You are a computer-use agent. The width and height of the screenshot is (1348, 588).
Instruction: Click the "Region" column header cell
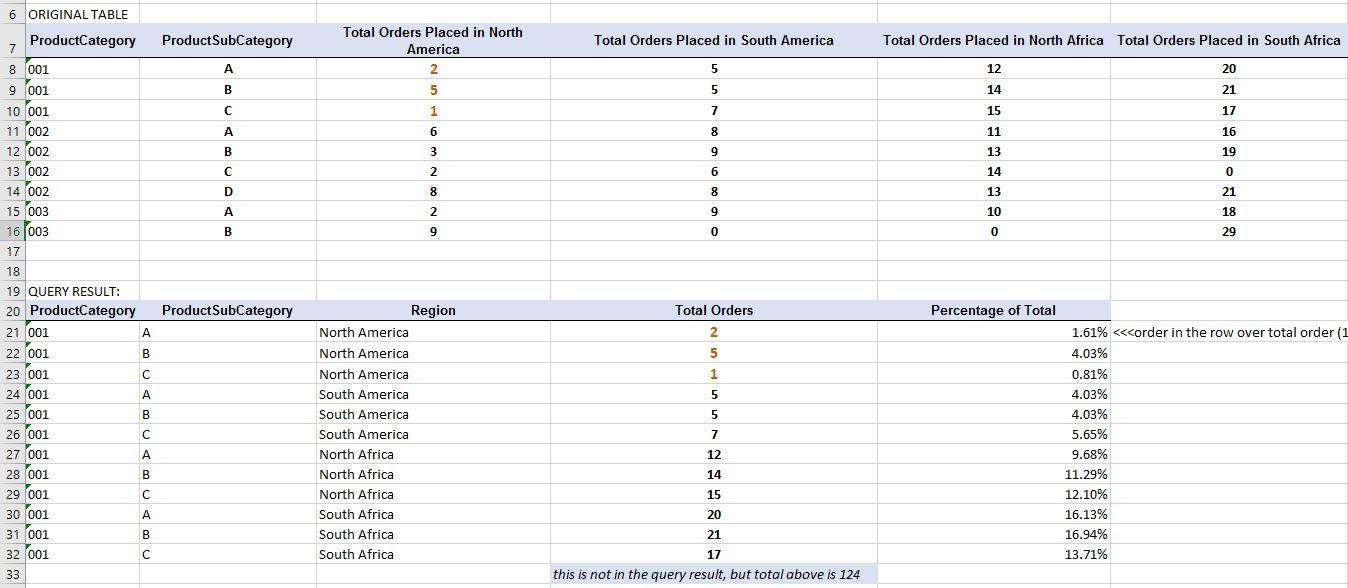(x=433, y=310)
